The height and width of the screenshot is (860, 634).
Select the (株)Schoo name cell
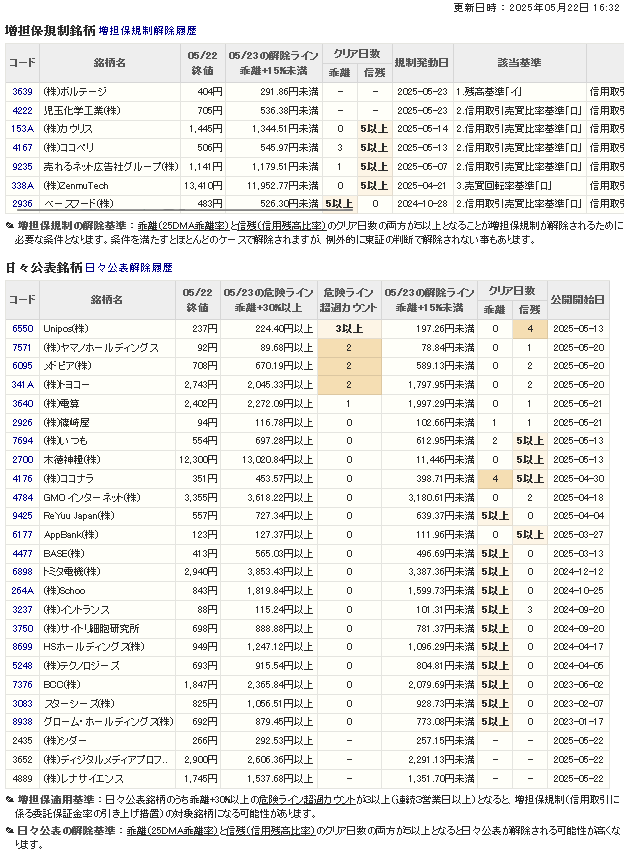click(107, 591)
